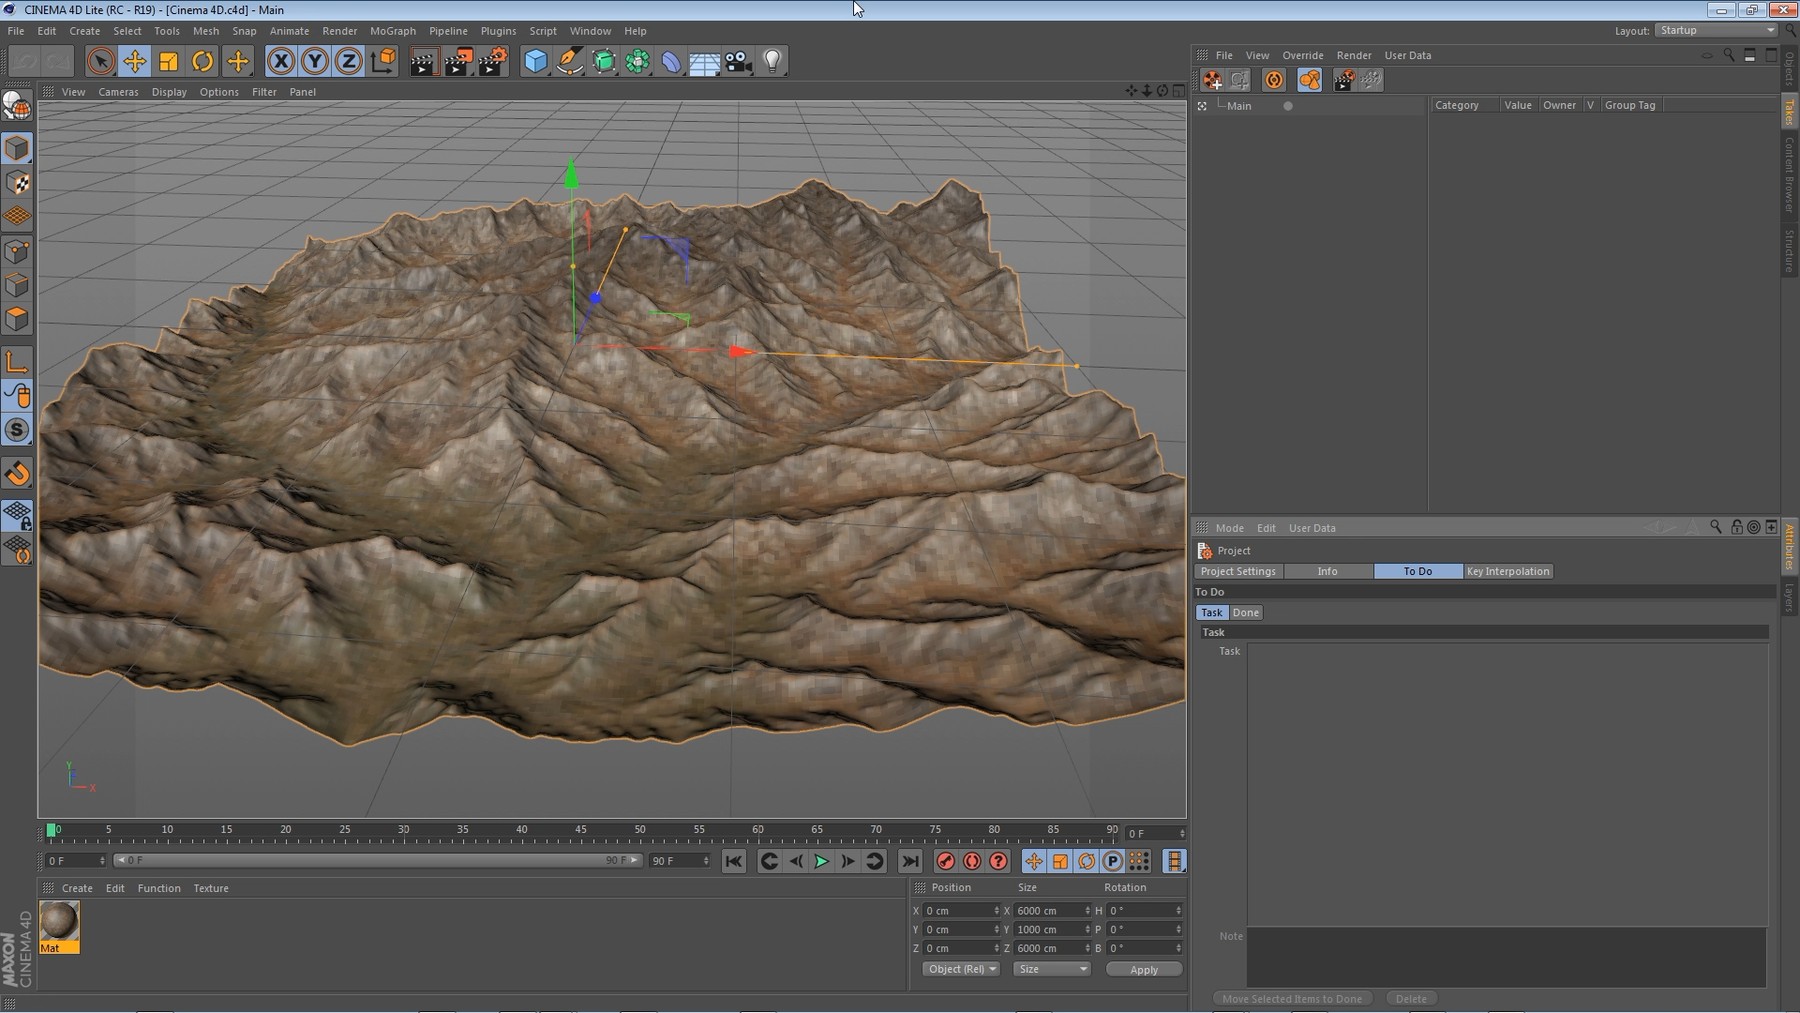This screenshot has height=1013, width=1800.
Task: Click the Cube primitive icon
Action: point(535,61)
